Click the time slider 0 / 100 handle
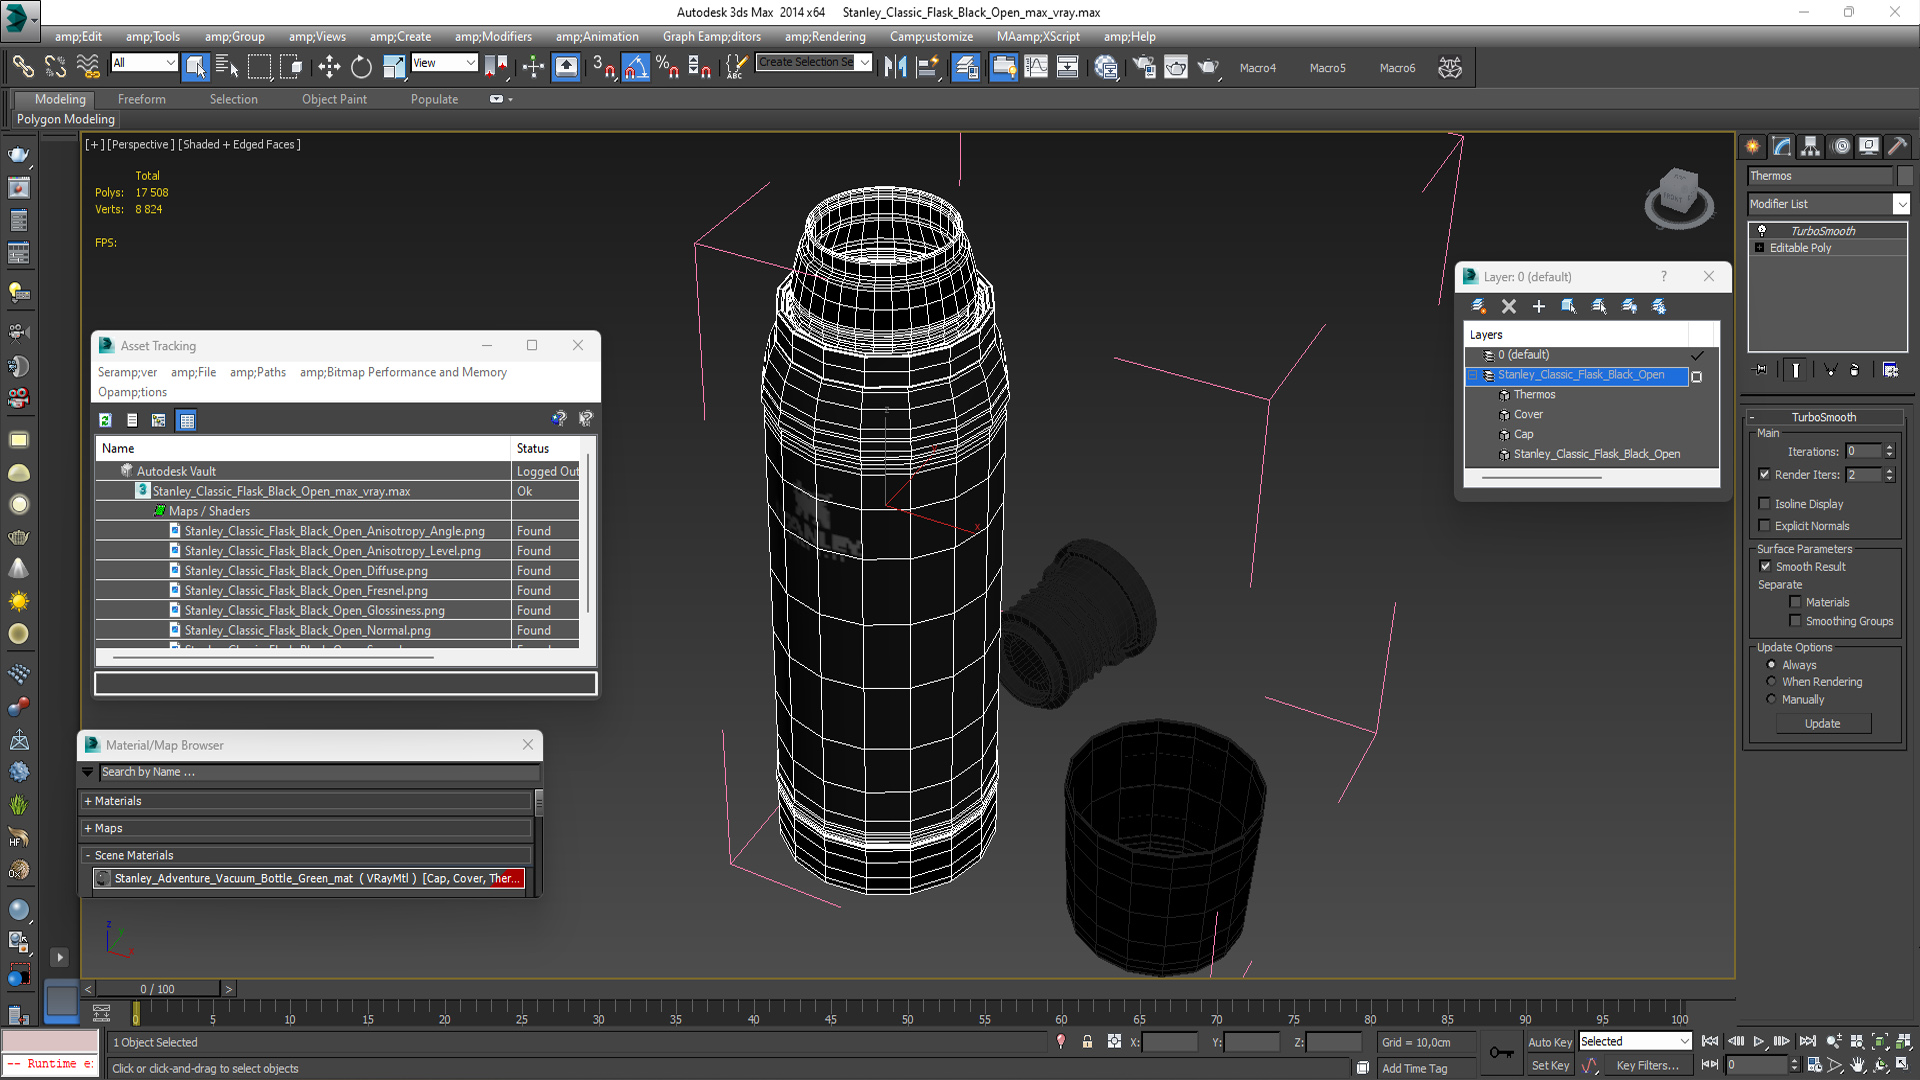1920x1080 pixels. 158,989
